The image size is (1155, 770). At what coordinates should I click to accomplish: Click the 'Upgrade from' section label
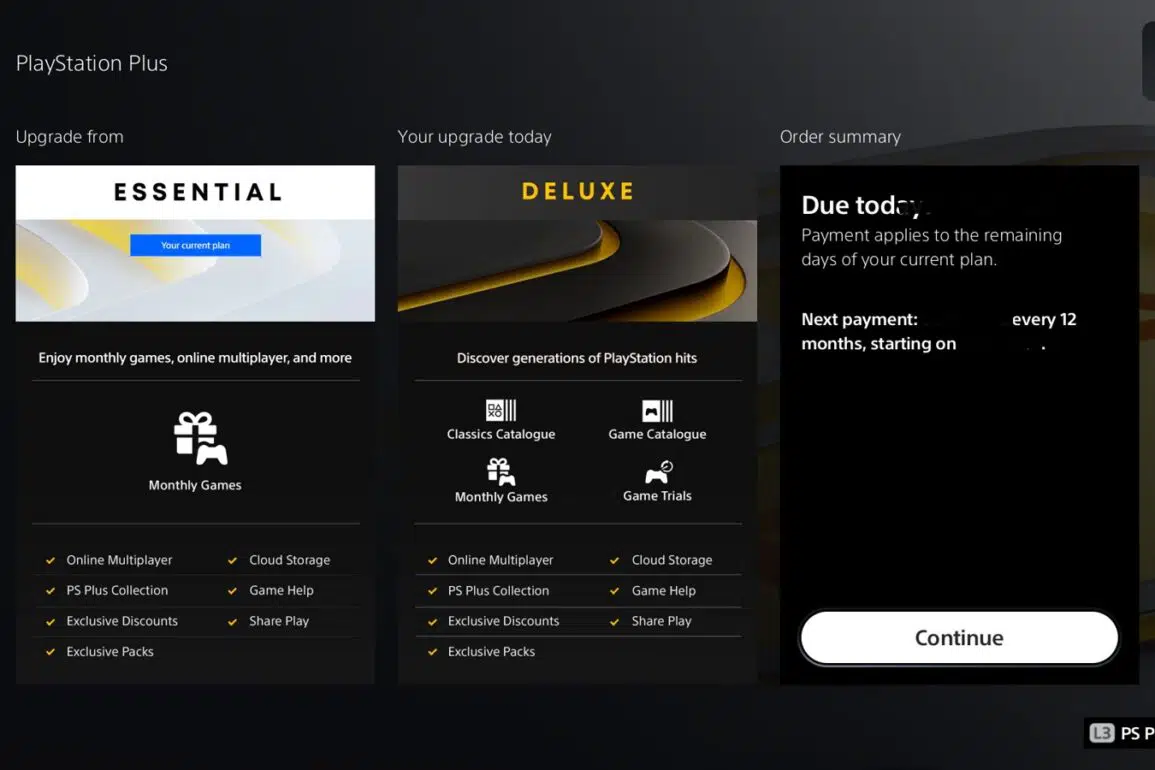[70, 137]
